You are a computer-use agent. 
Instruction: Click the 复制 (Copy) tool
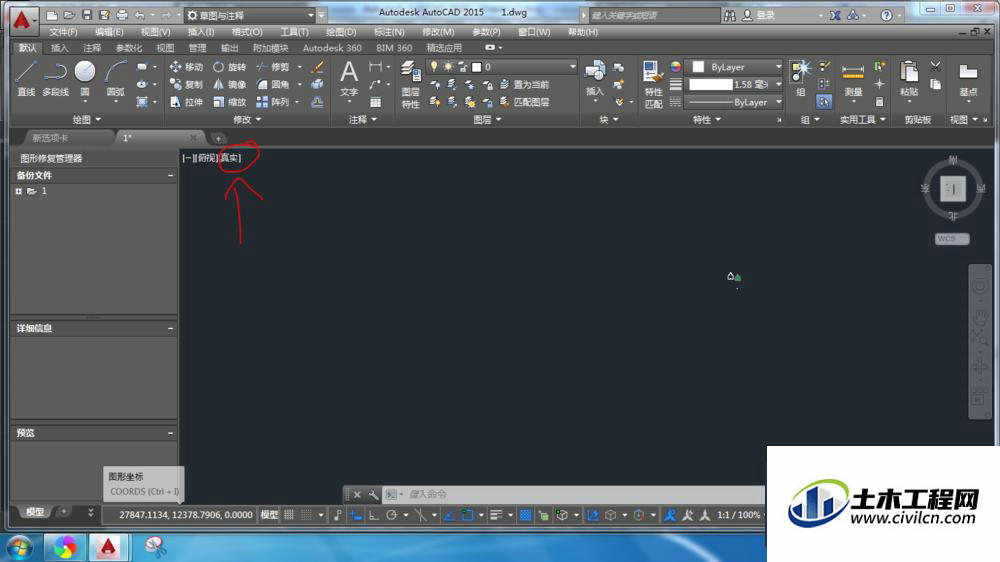click(x=186, y=84)
